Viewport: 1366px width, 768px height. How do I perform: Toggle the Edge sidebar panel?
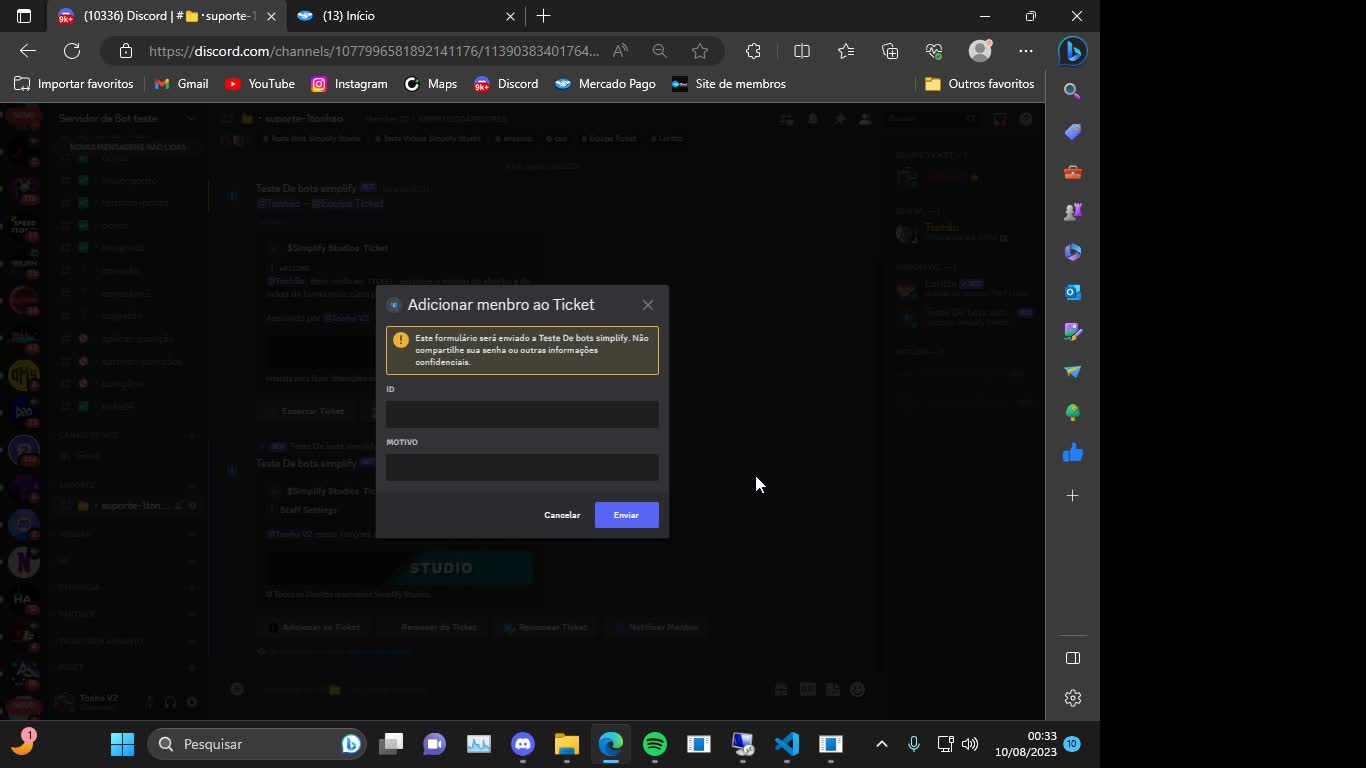click(x=1071, y=658)
